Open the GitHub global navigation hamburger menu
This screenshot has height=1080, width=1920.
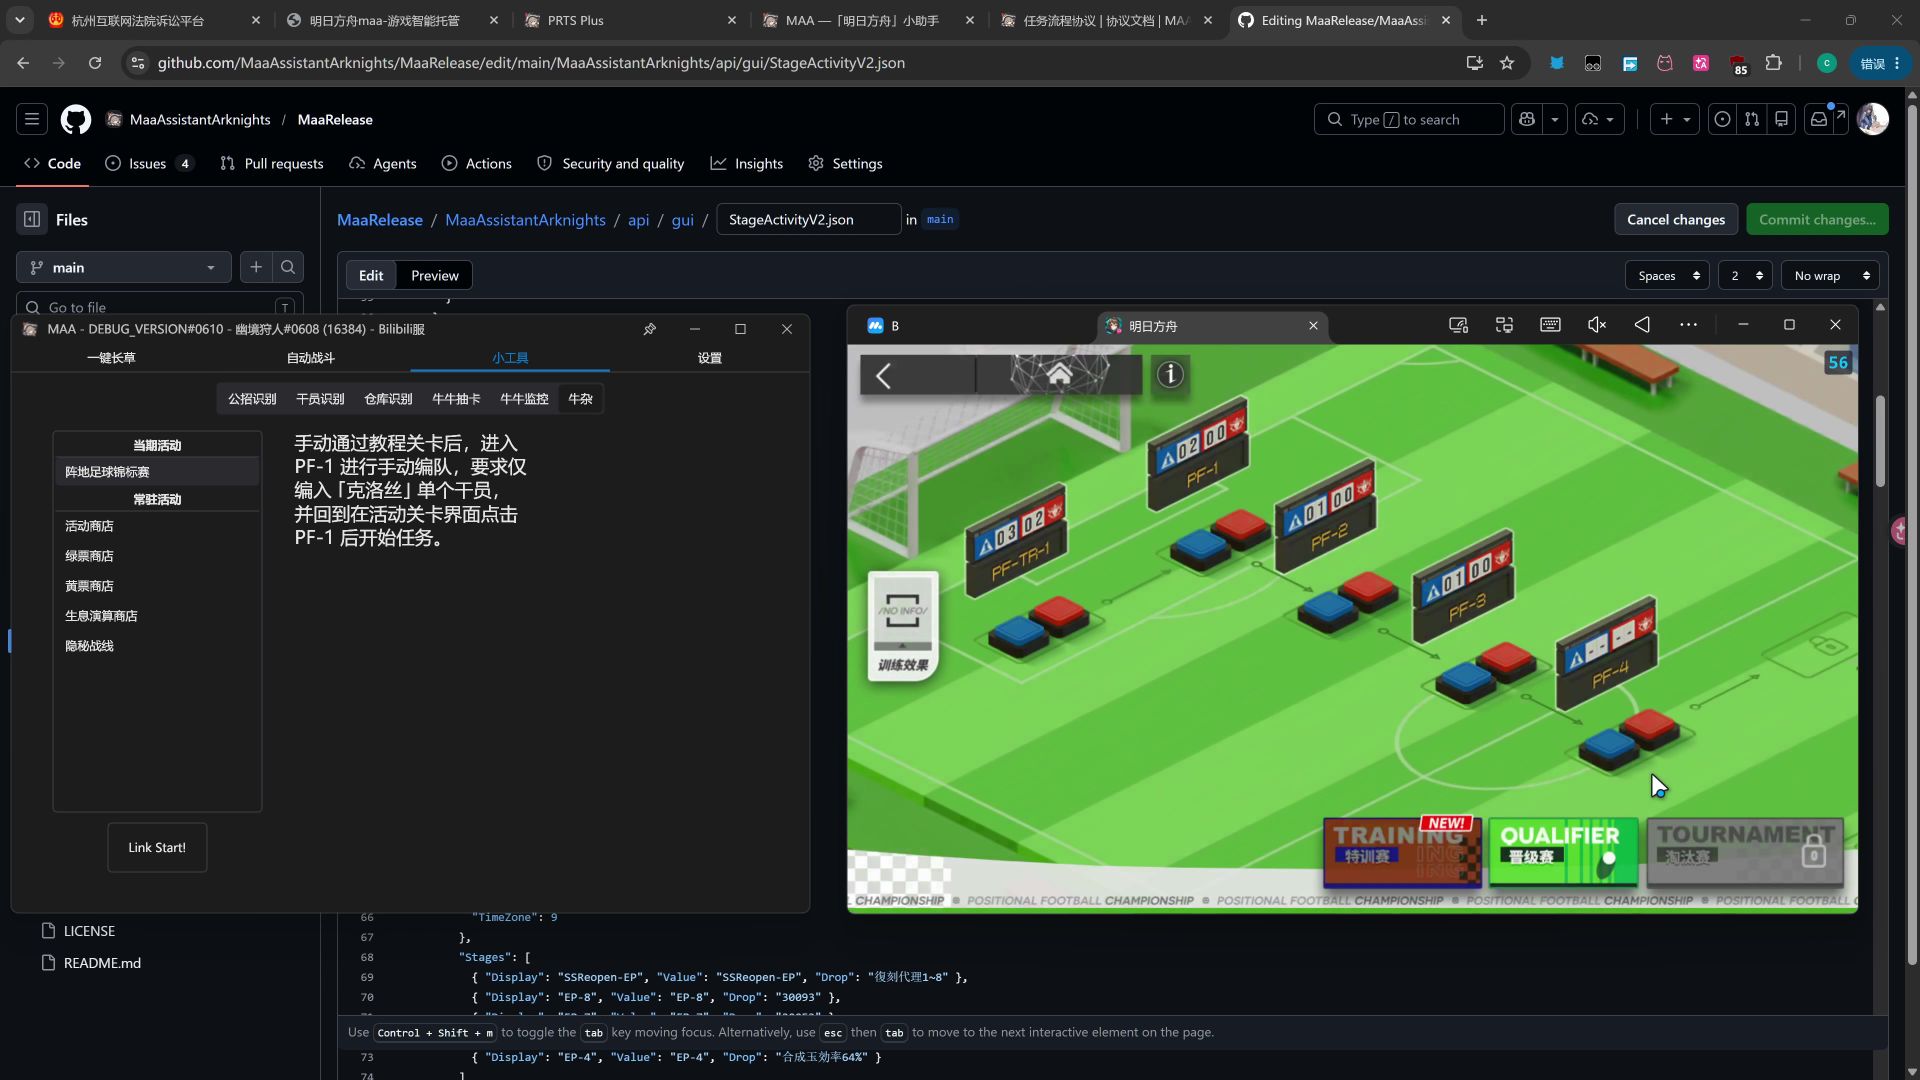(32, 119)
